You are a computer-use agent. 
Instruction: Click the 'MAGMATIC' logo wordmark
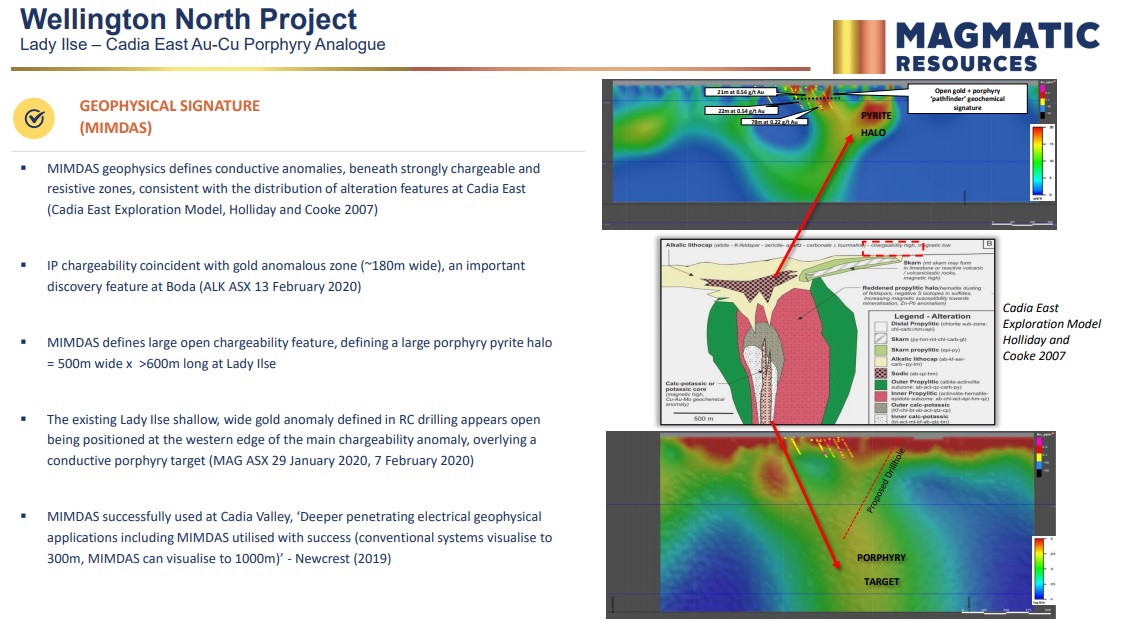click(x=998, y=36)
